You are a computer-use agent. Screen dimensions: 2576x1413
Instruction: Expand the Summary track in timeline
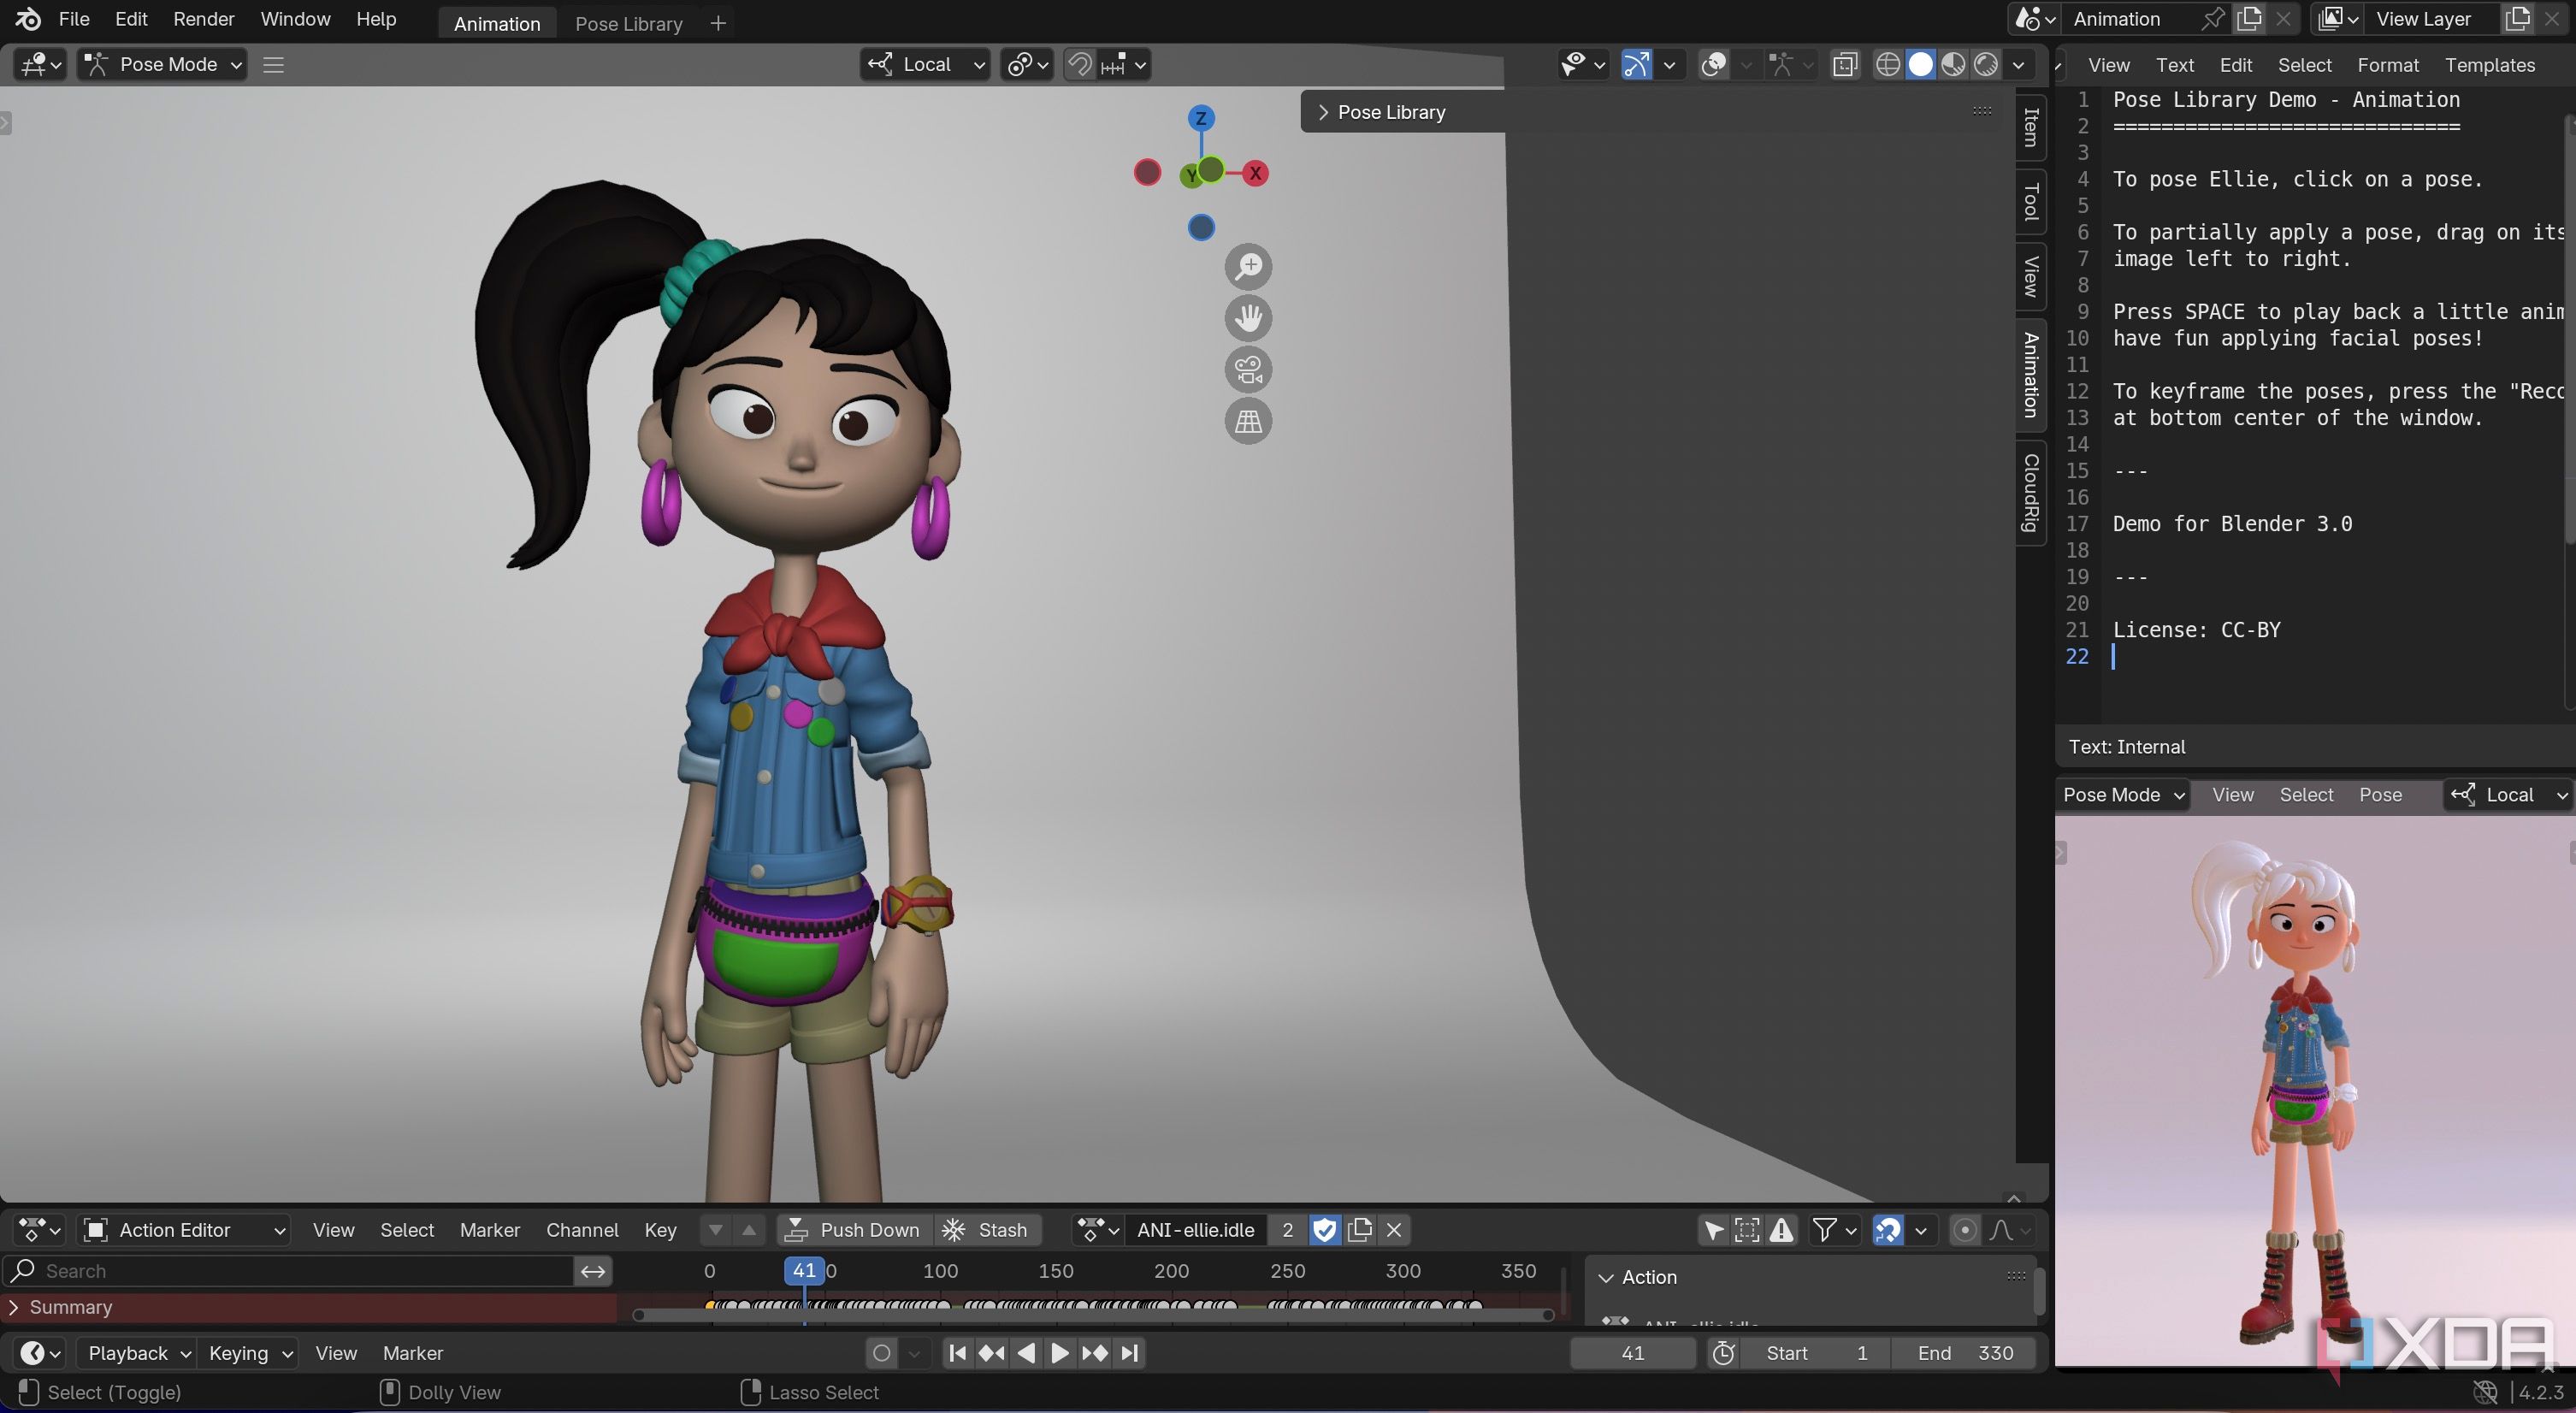(14, 1307)
